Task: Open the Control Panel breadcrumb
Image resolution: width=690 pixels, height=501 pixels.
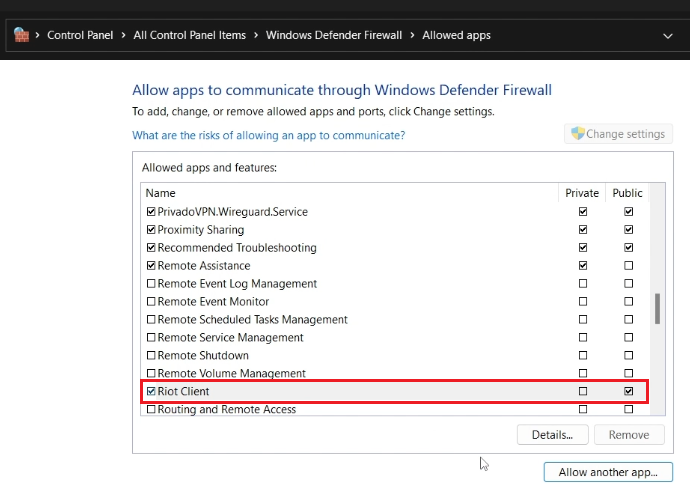Action: point(82,36)
